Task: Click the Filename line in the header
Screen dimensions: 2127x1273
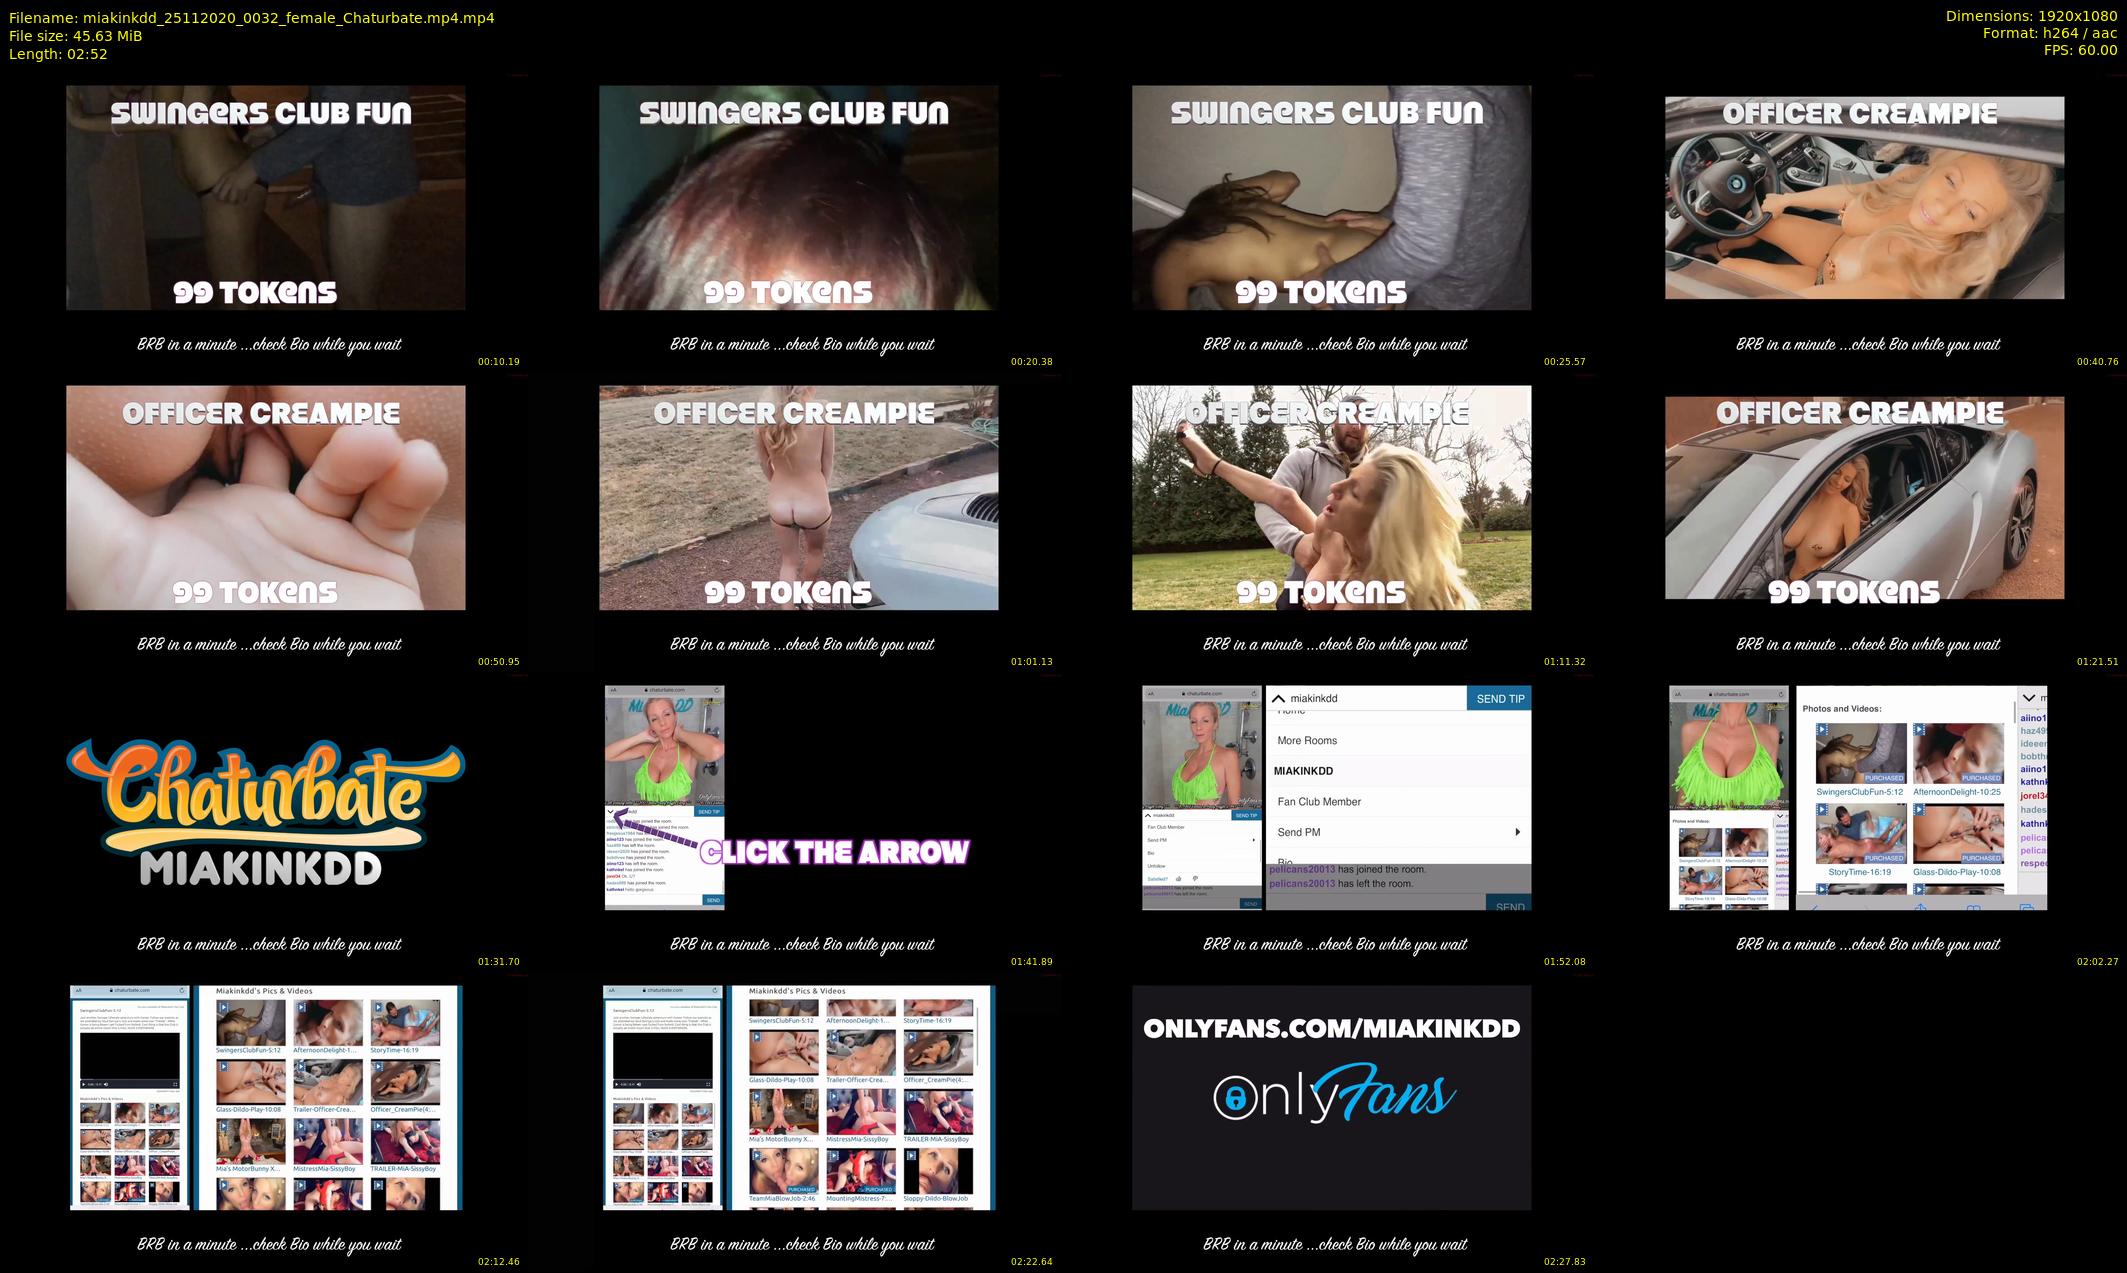Action: coord(252,18)
